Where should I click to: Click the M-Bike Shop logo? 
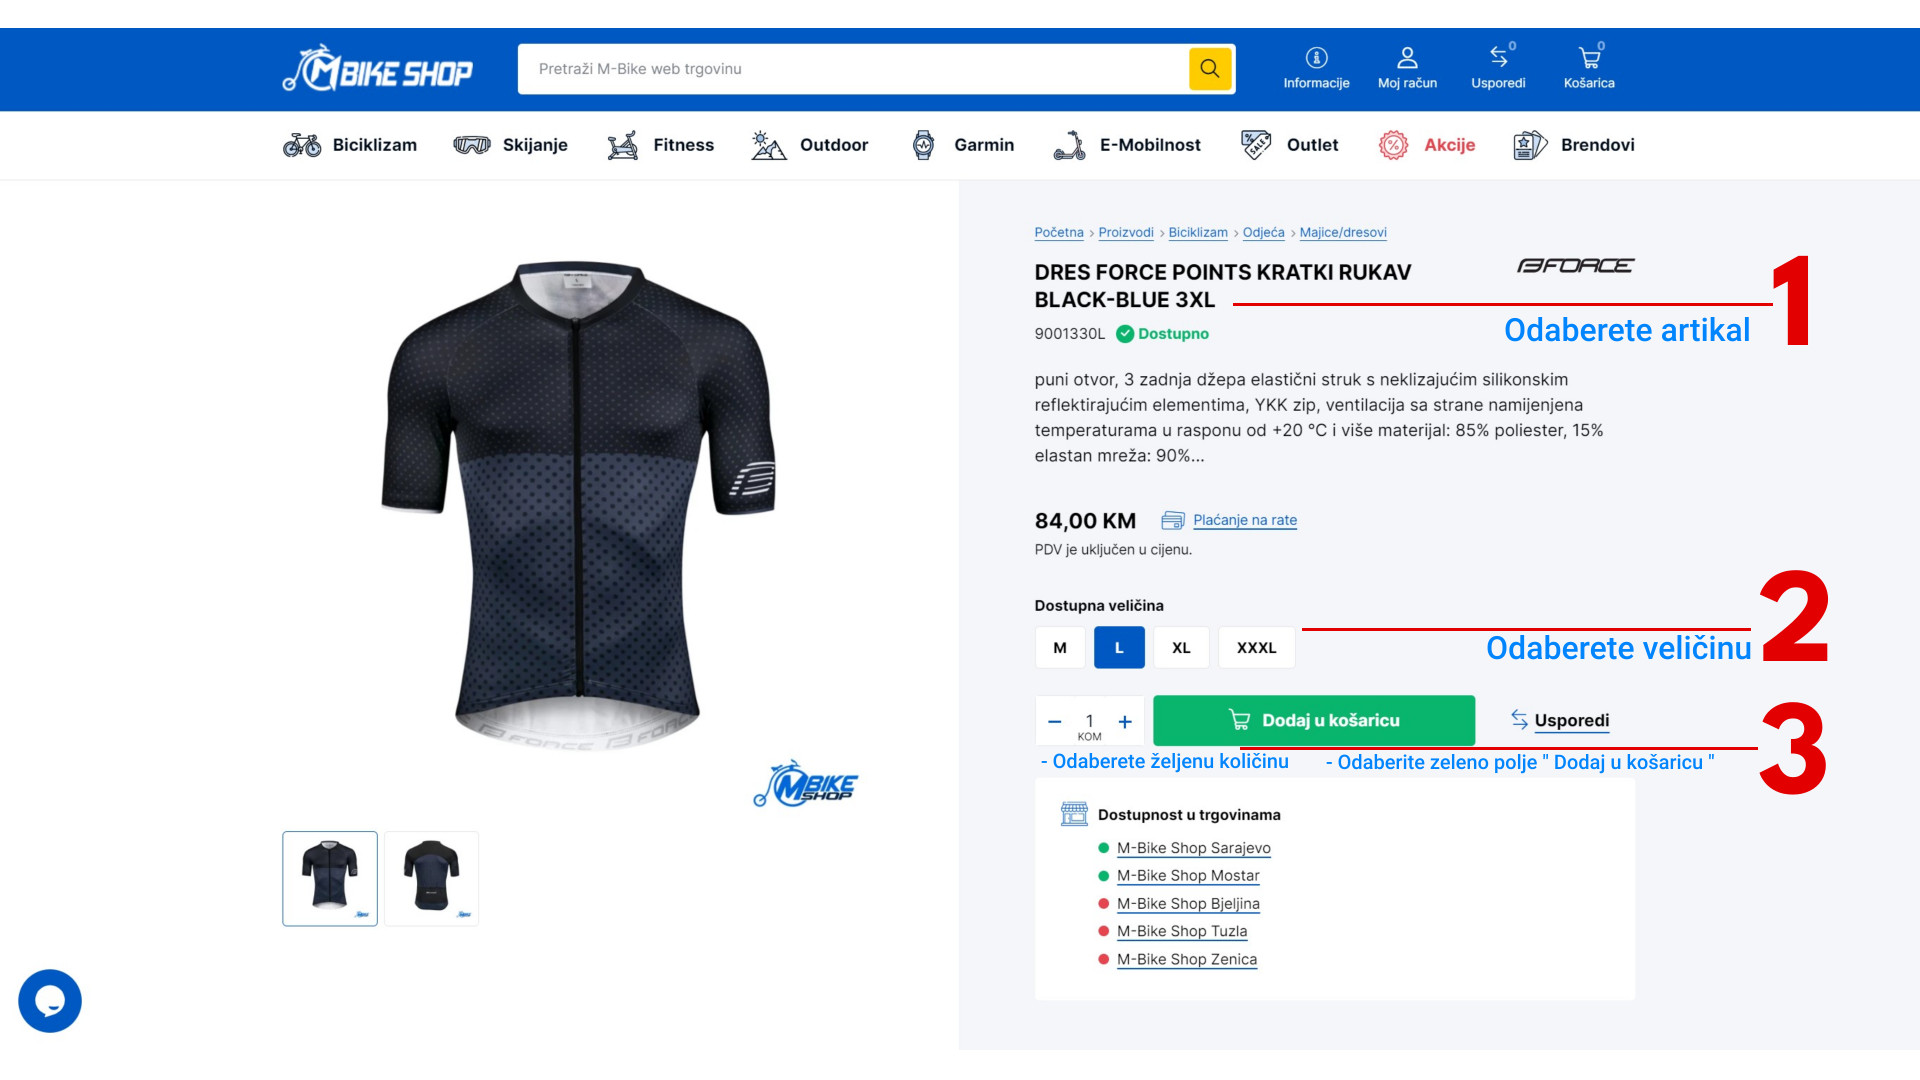point(377,69)
